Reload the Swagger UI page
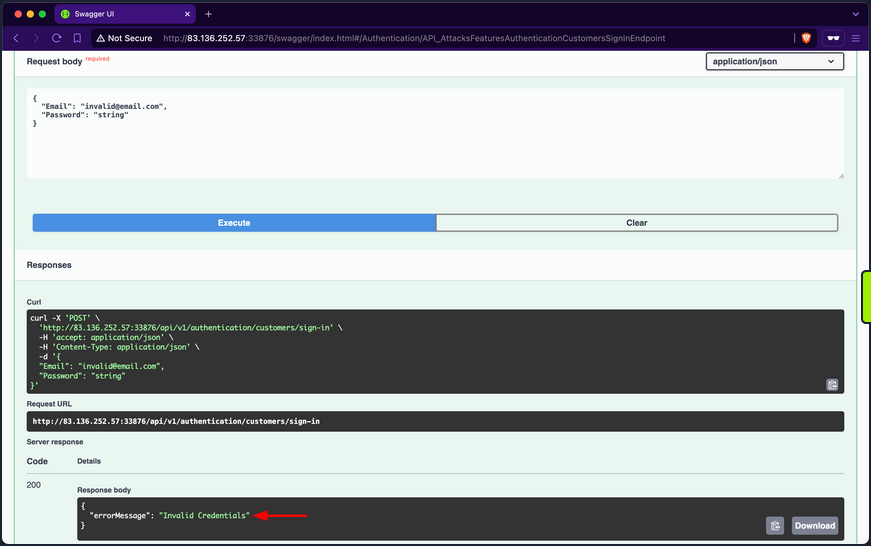This screenshot has height=546, width=871. (57, 38)
